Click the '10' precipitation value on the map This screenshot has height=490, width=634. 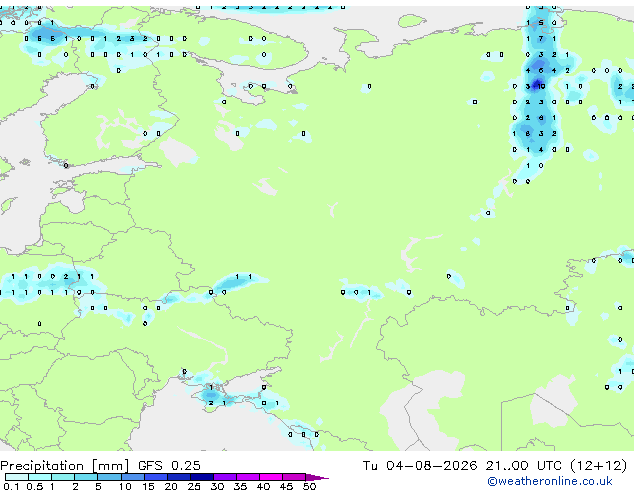(x=541, y=86)
